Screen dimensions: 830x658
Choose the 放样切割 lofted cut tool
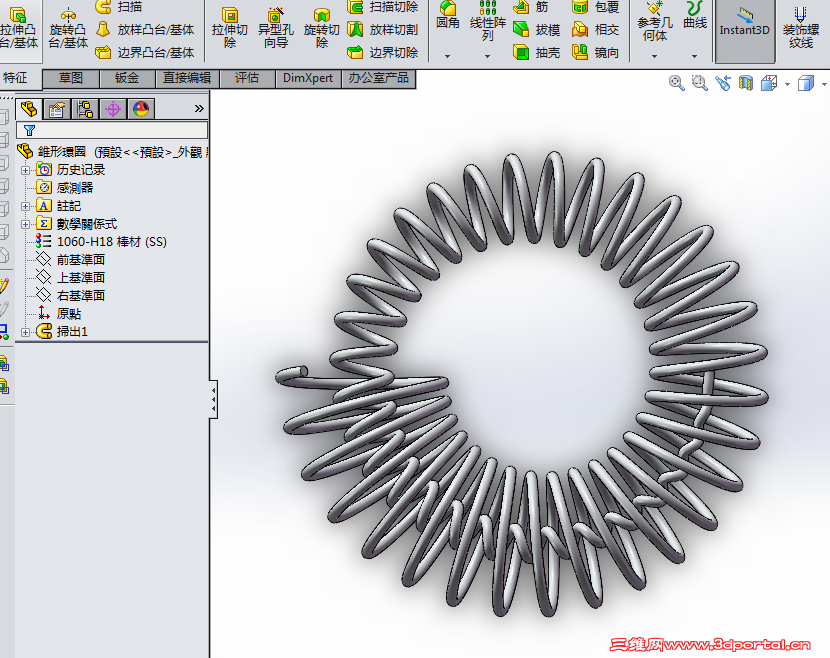point(383,30)
